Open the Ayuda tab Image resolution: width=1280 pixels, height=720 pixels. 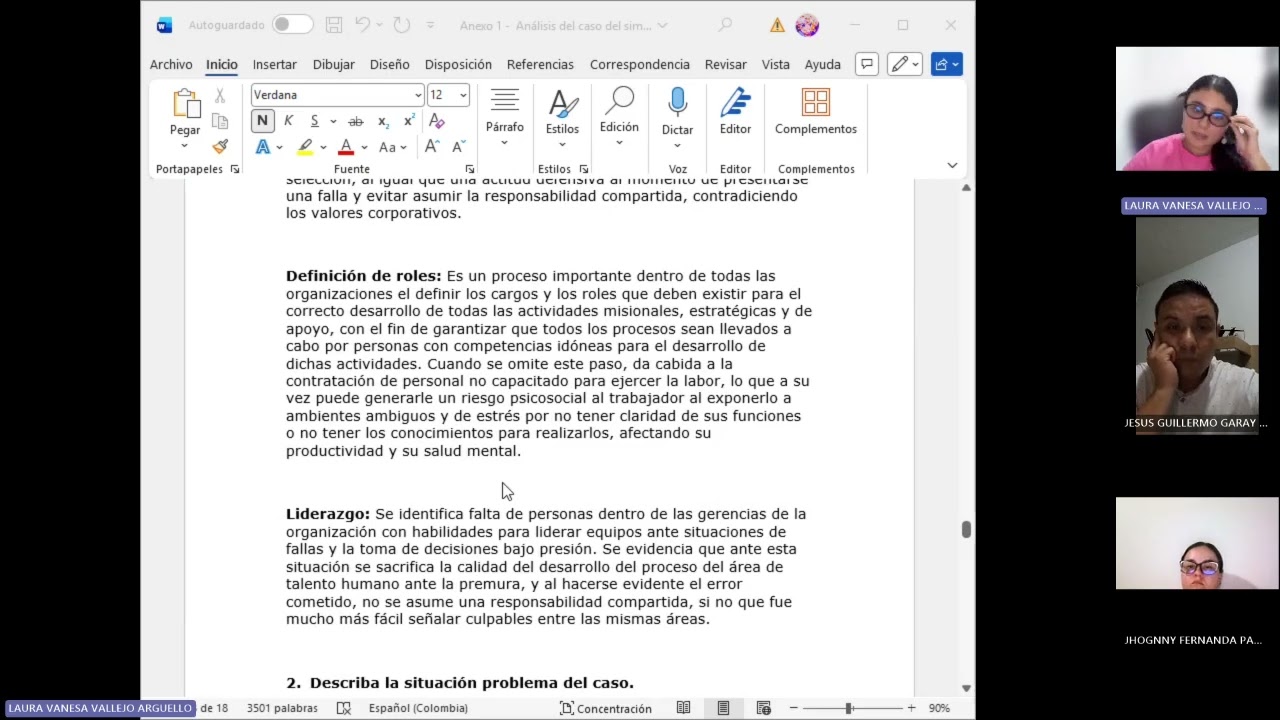click(822, 64)
